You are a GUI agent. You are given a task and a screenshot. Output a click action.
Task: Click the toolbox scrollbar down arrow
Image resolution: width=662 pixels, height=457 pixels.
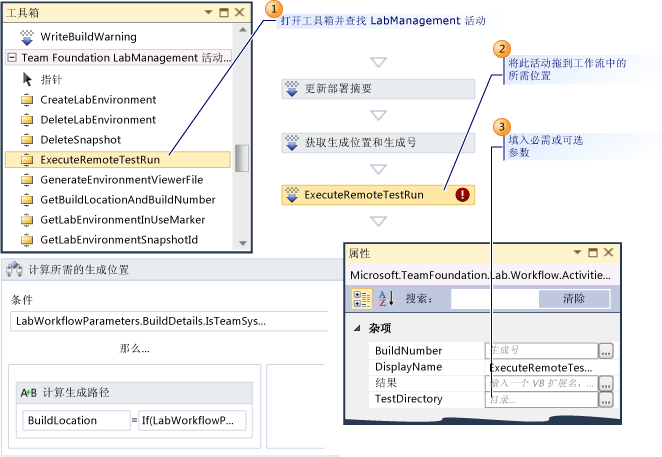pos(242,243)
